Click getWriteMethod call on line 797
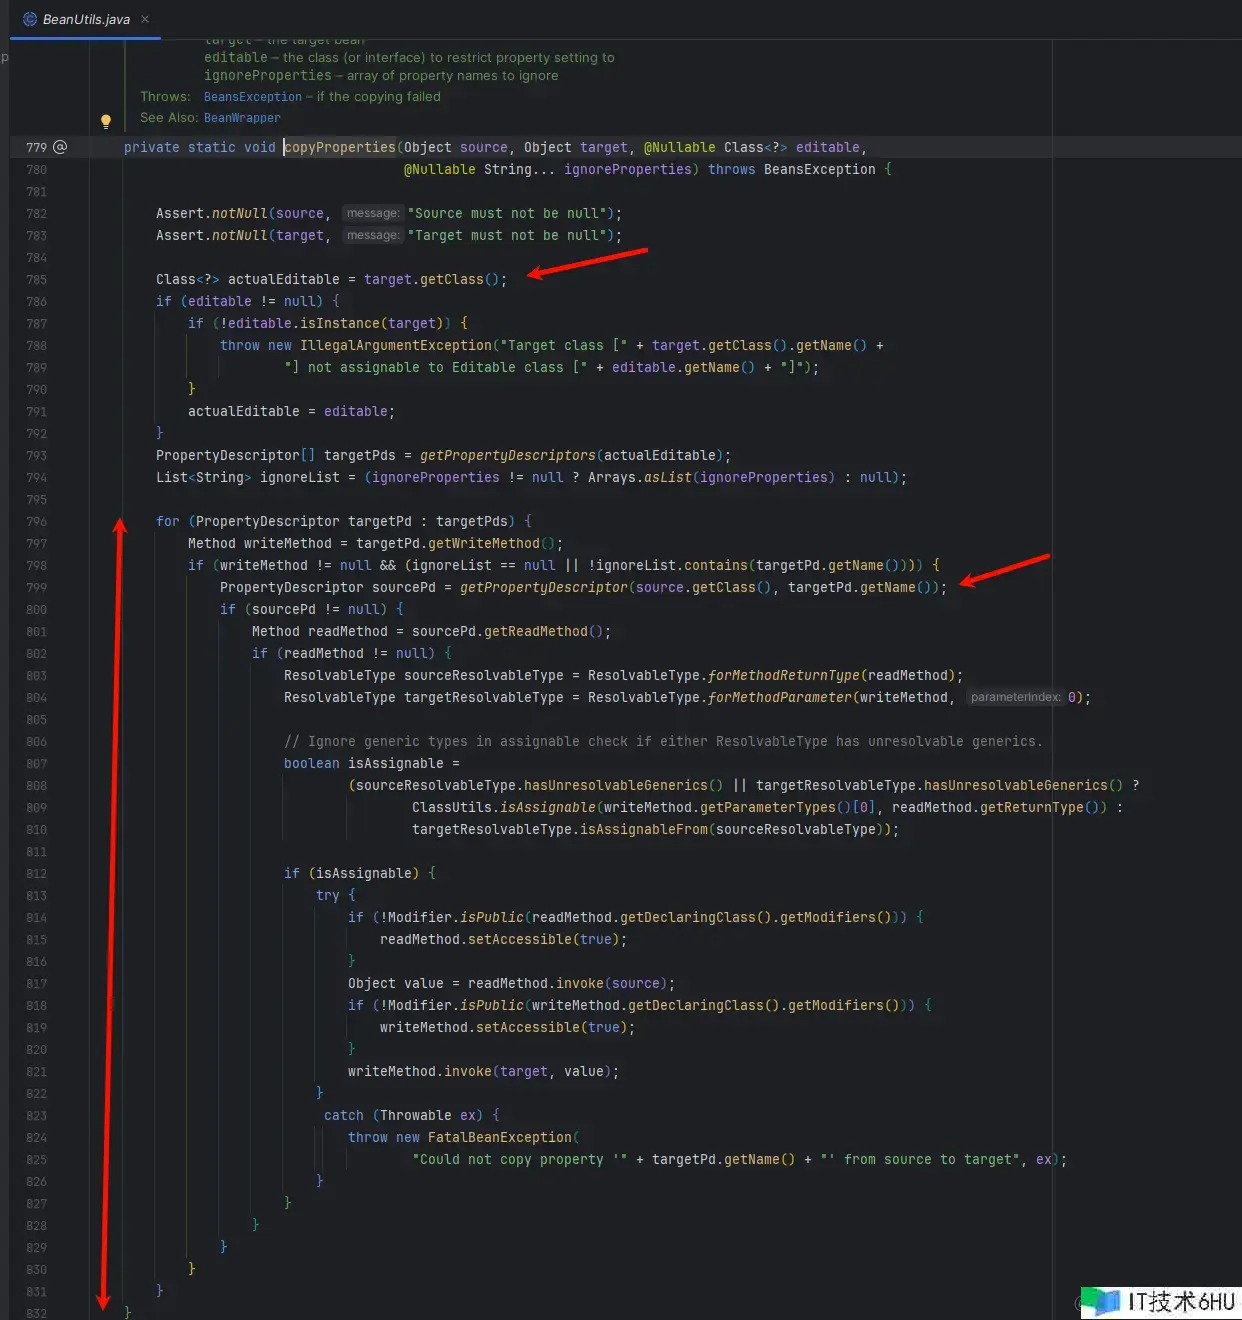The image size is (1242, 1320). click(x=483, y=544)
